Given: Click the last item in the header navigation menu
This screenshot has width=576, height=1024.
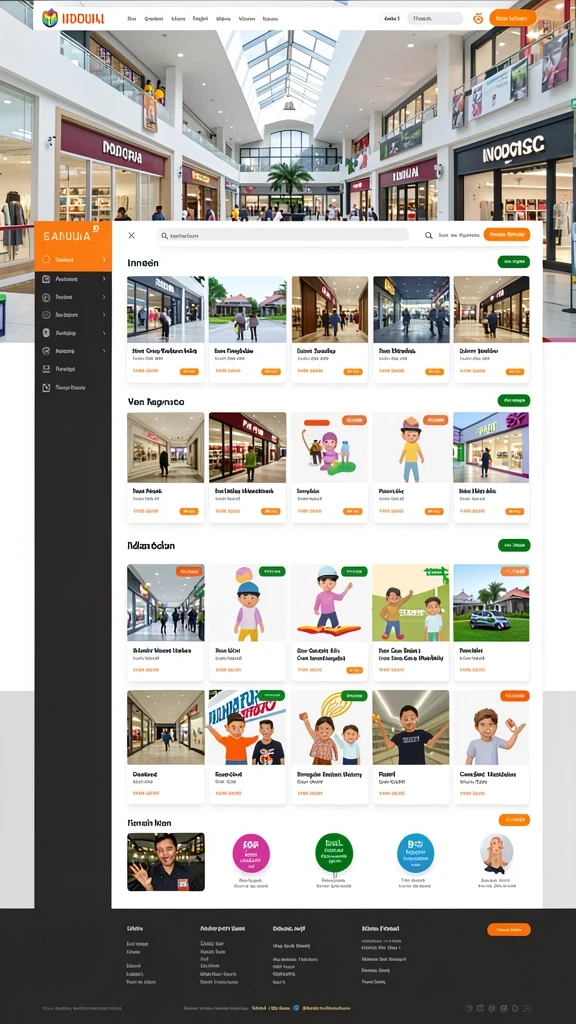Looking at the screenshot, I should [270, 19].
